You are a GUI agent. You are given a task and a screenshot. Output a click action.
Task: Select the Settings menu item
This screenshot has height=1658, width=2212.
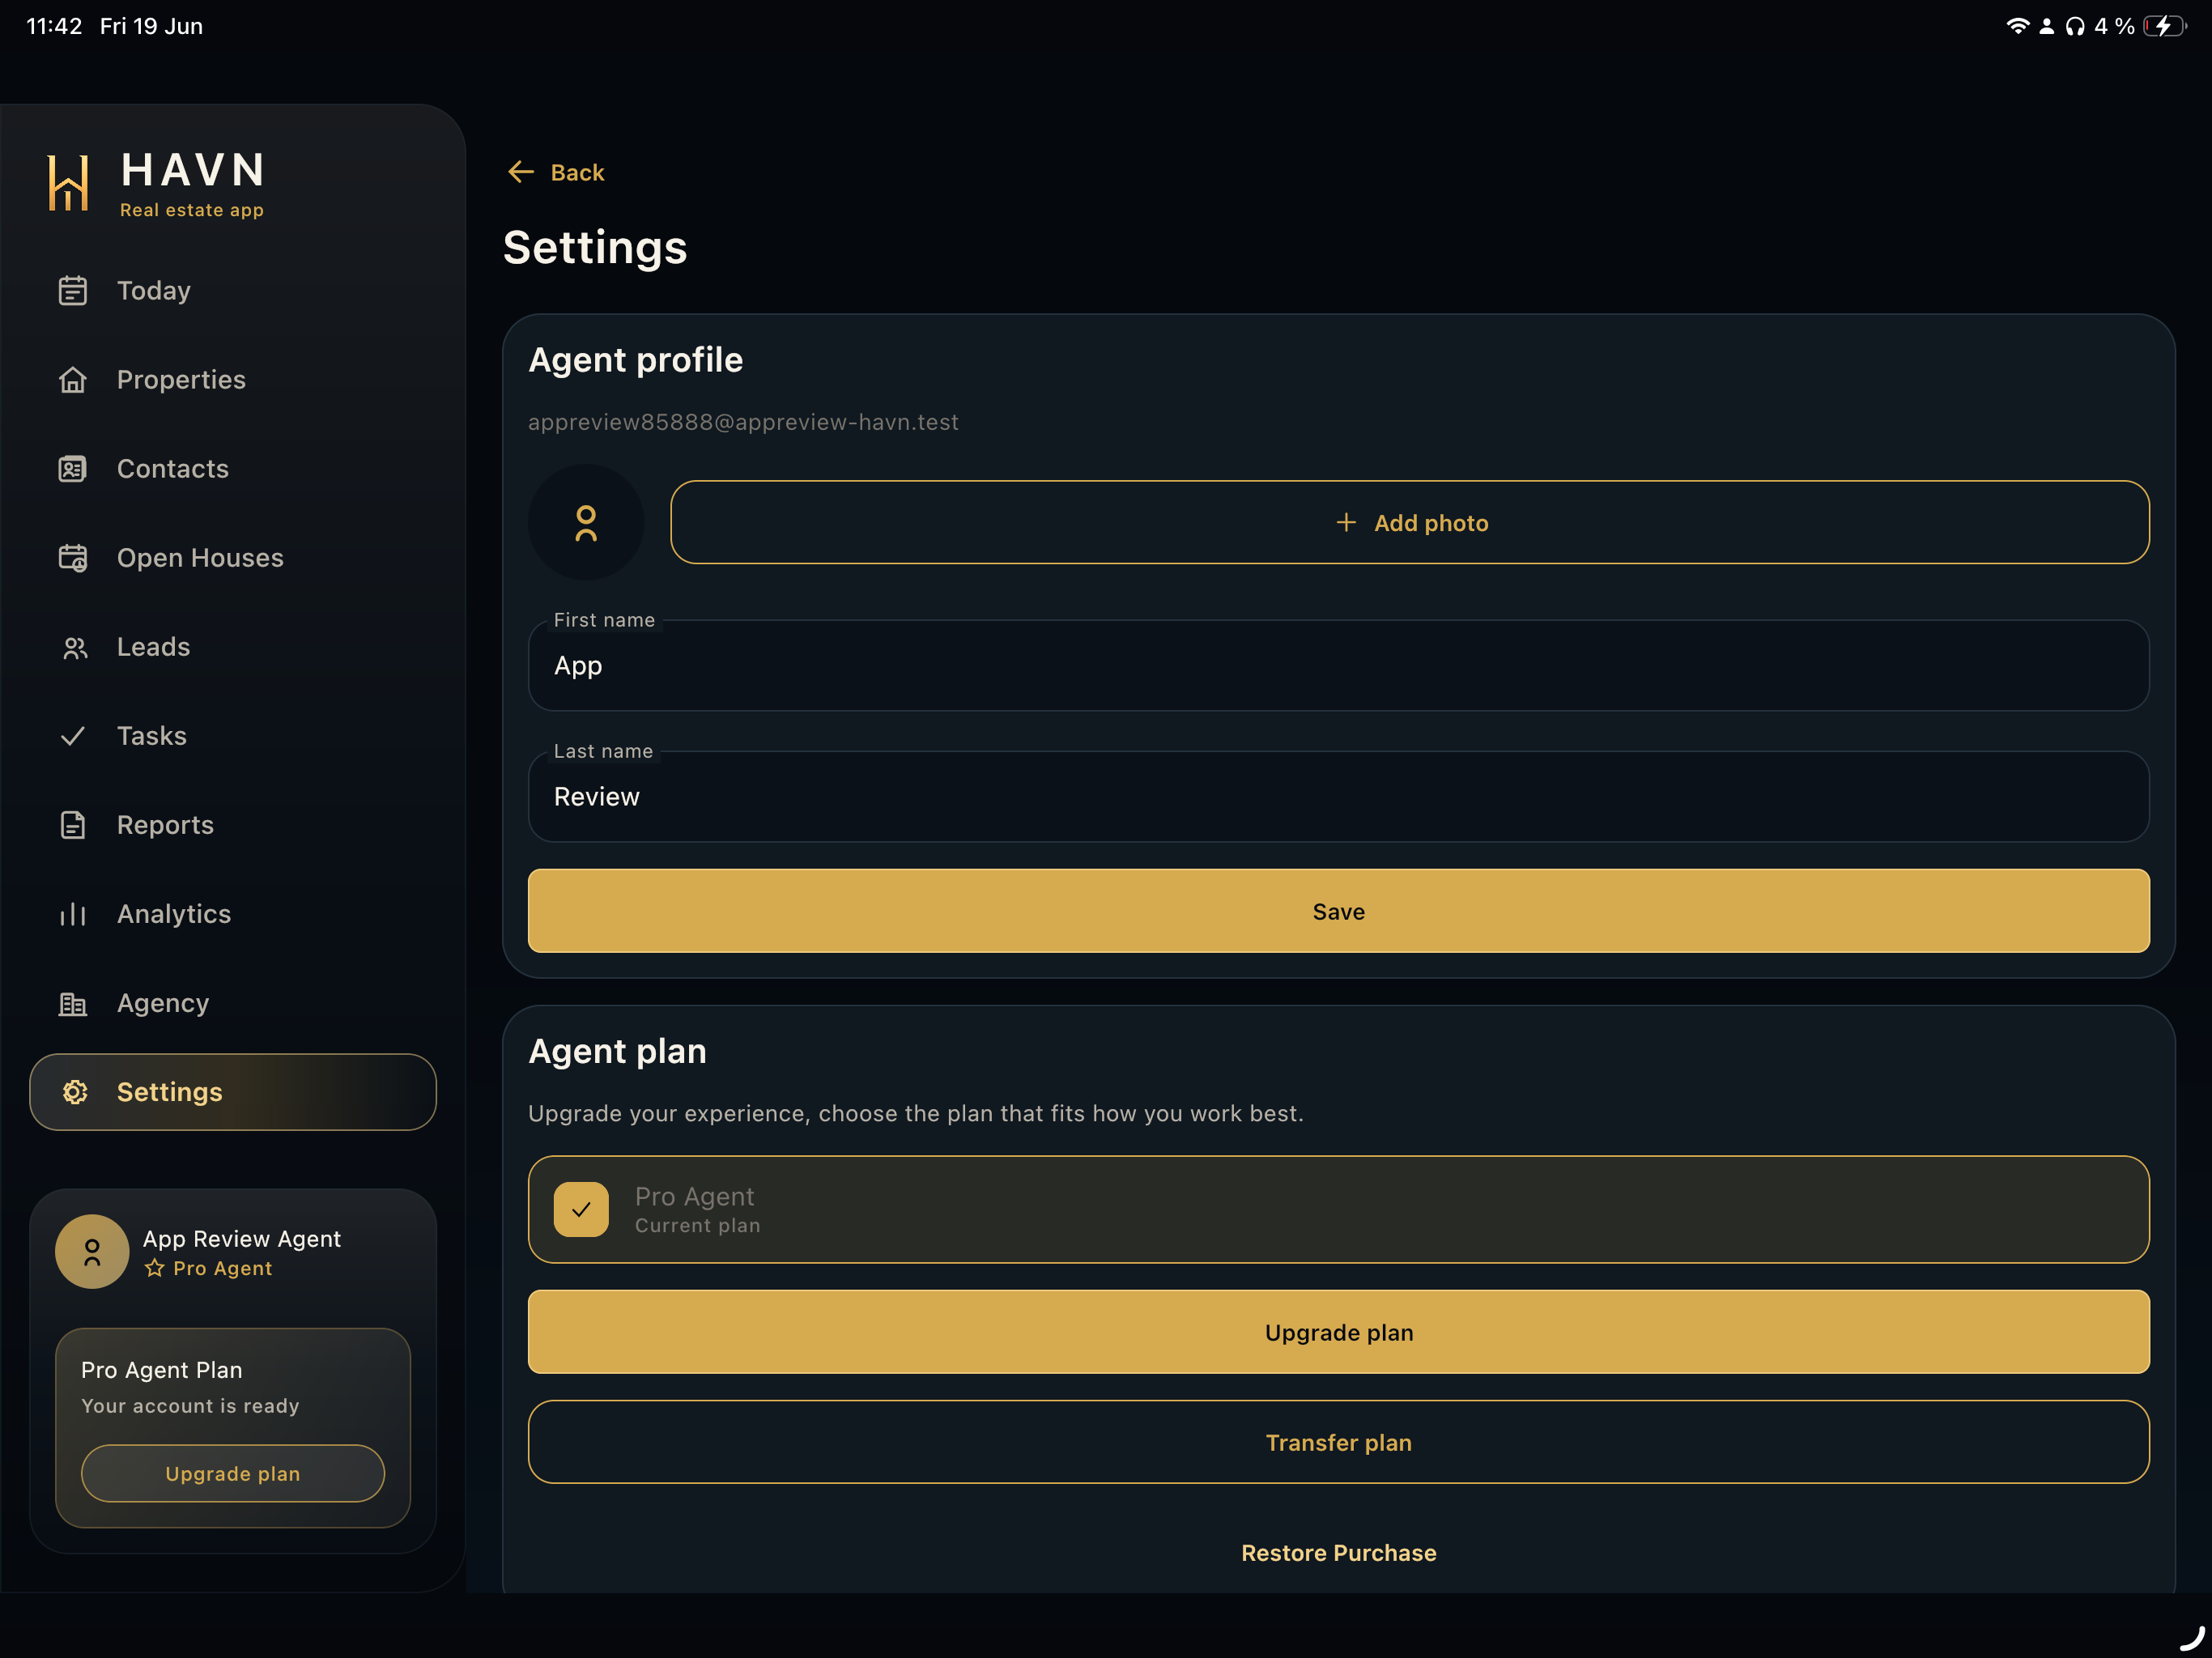[233, 1092]
